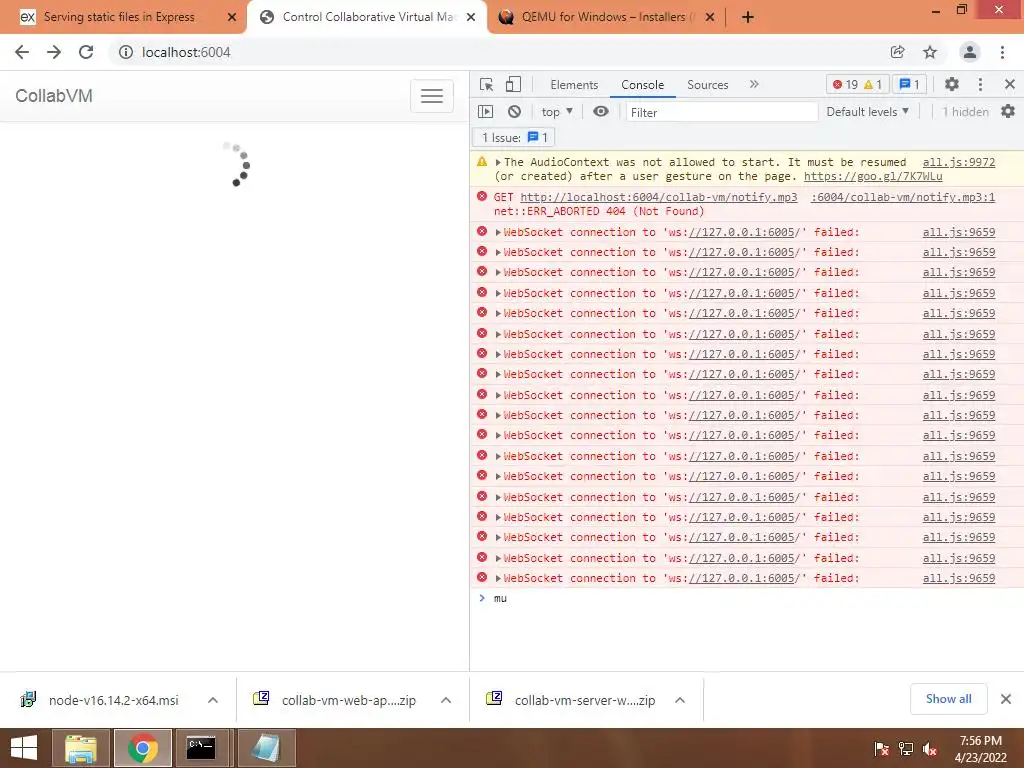This screenshot has width=1024, height=768.
Task: Click the blue issues count badge
Action: click(x=909, y=84)
